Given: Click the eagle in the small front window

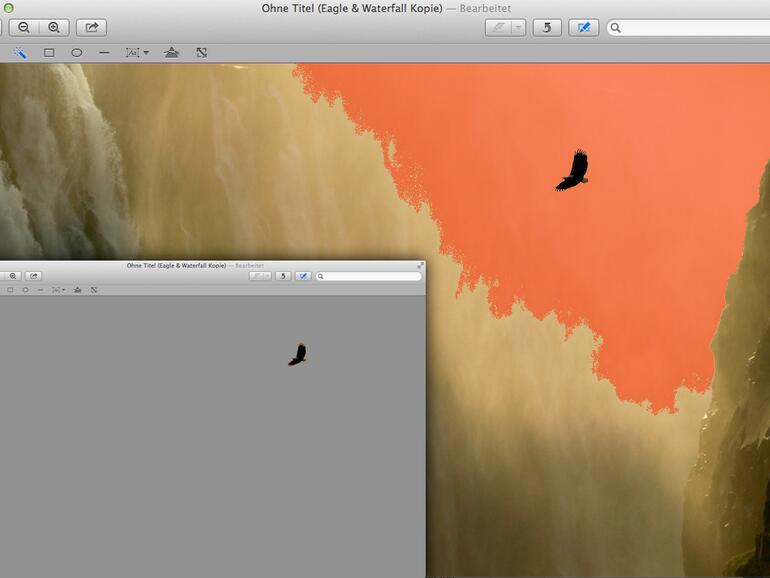Looking at the screenshot, I should [x=298, y=355].
